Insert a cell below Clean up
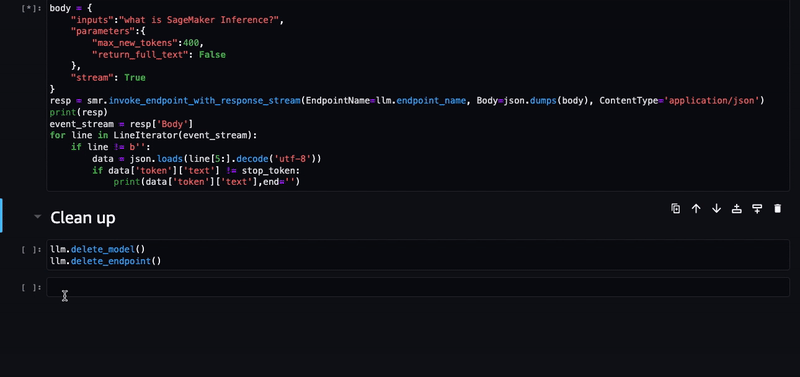Viewport: 800px width, 377px height. pyautogui.click(x=757, y=208)
